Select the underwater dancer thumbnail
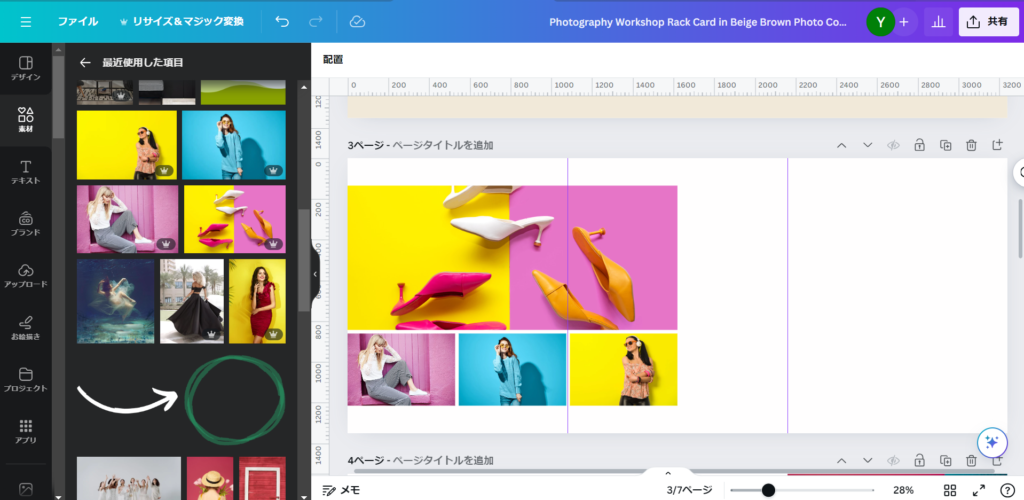 (116, 301)
